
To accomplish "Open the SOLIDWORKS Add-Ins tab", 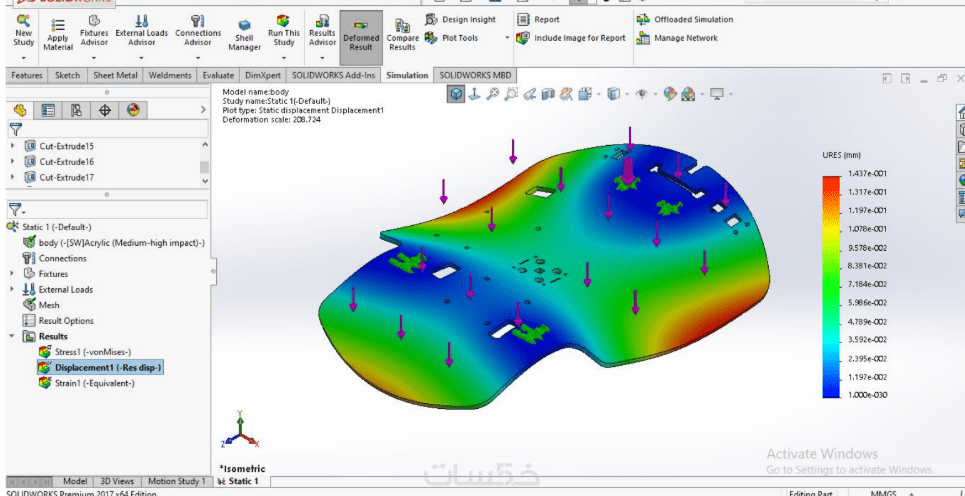I will click(x=333, y=75).
